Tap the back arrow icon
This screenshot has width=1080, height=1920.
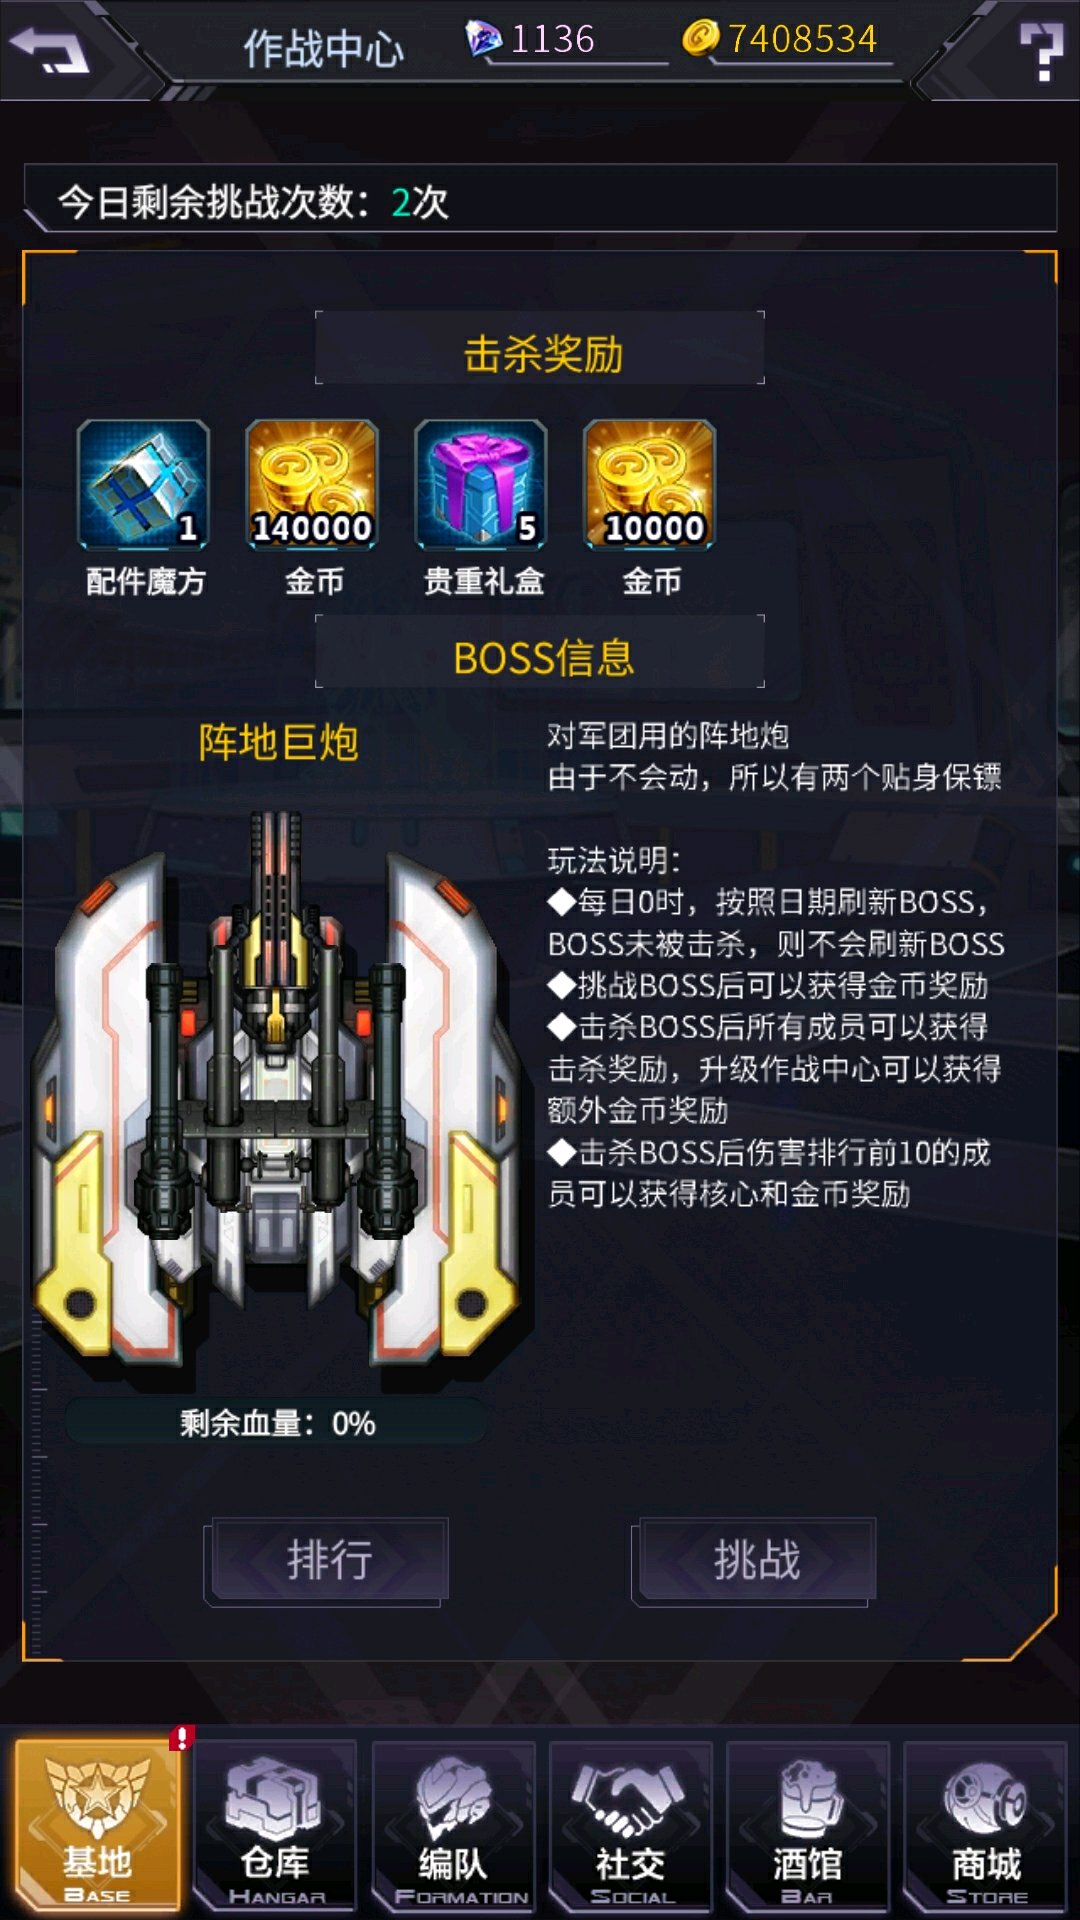coord(48,48)
